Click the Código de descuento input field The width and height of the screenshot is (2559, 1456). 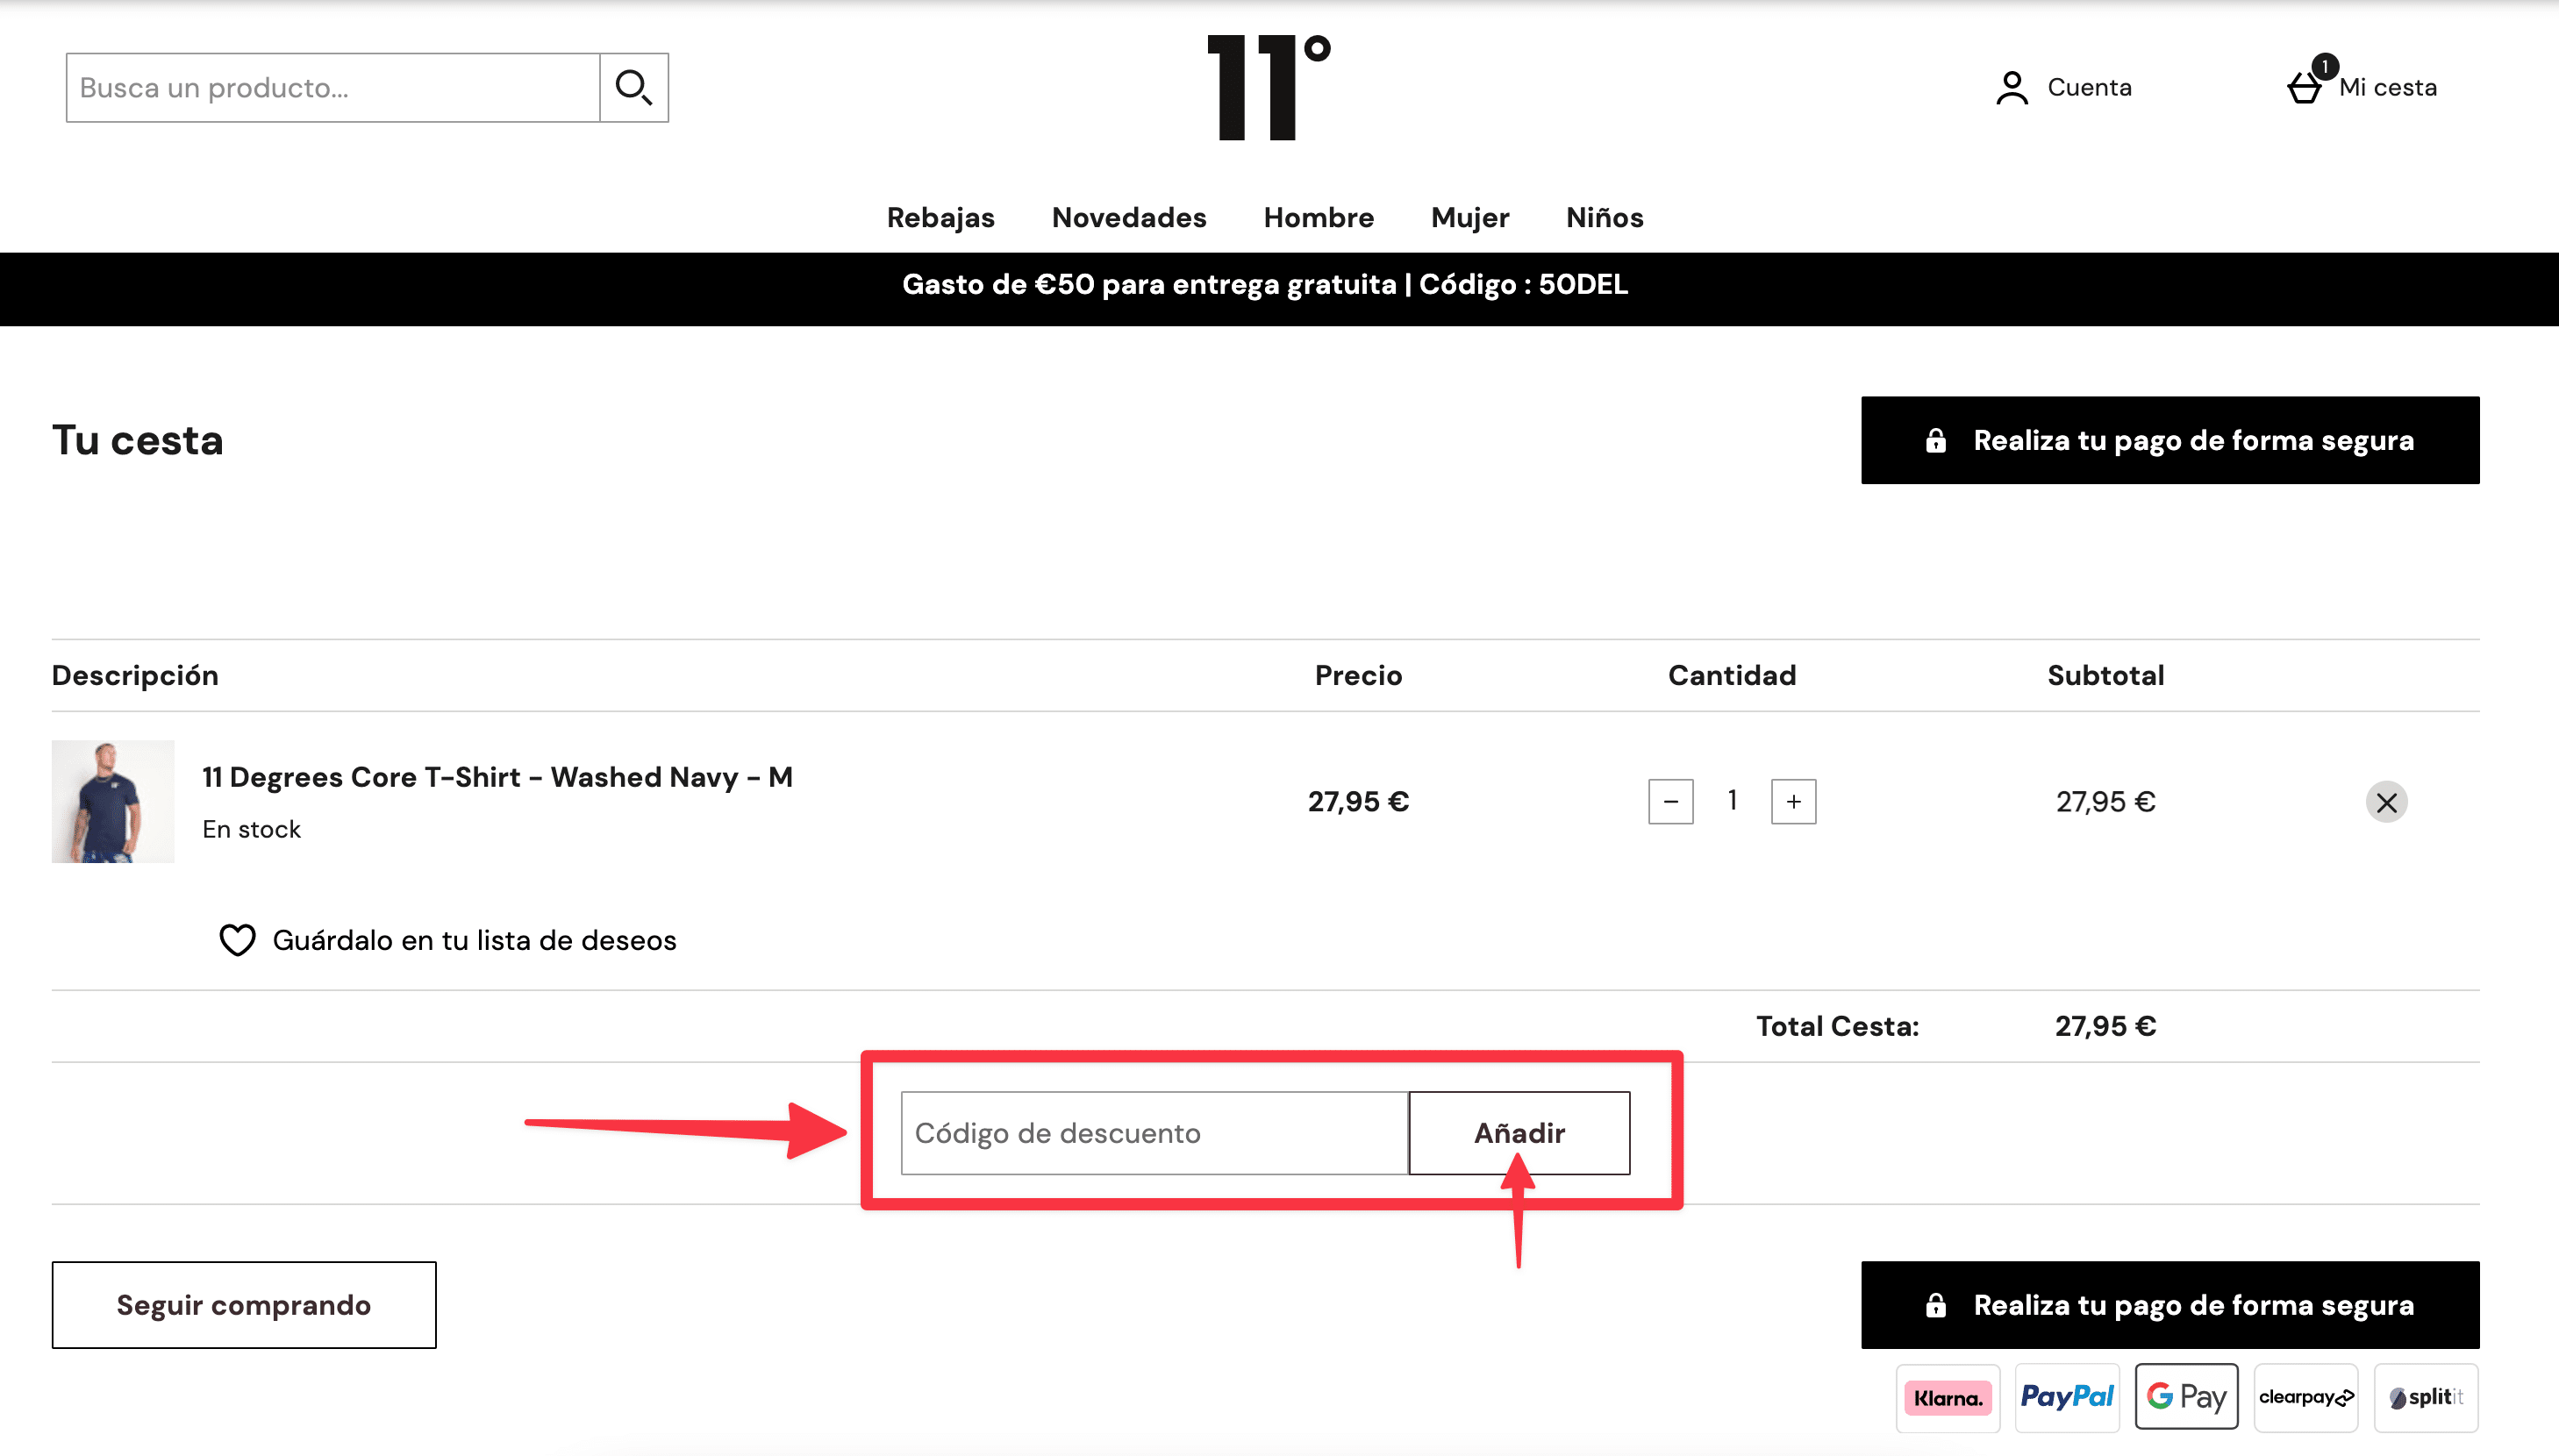pyautogui.click(x=1150, y=1132)
